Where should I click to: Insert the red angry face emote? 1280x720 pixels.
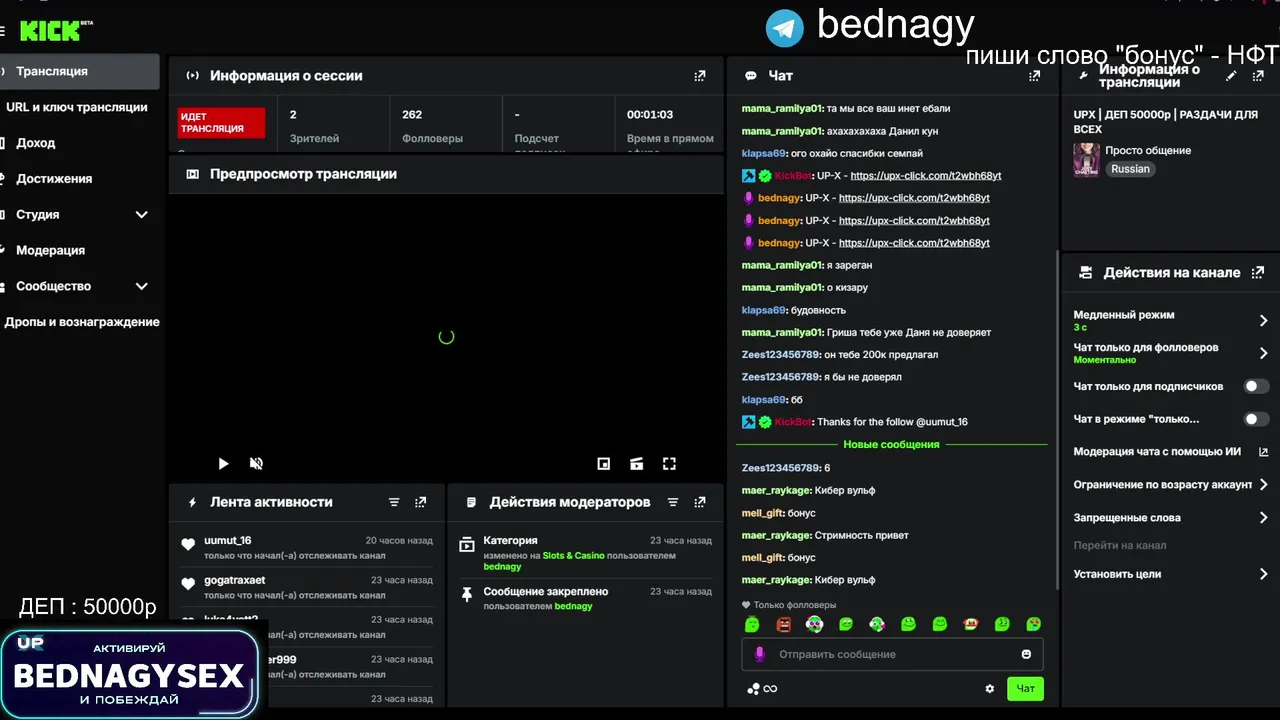784,624
